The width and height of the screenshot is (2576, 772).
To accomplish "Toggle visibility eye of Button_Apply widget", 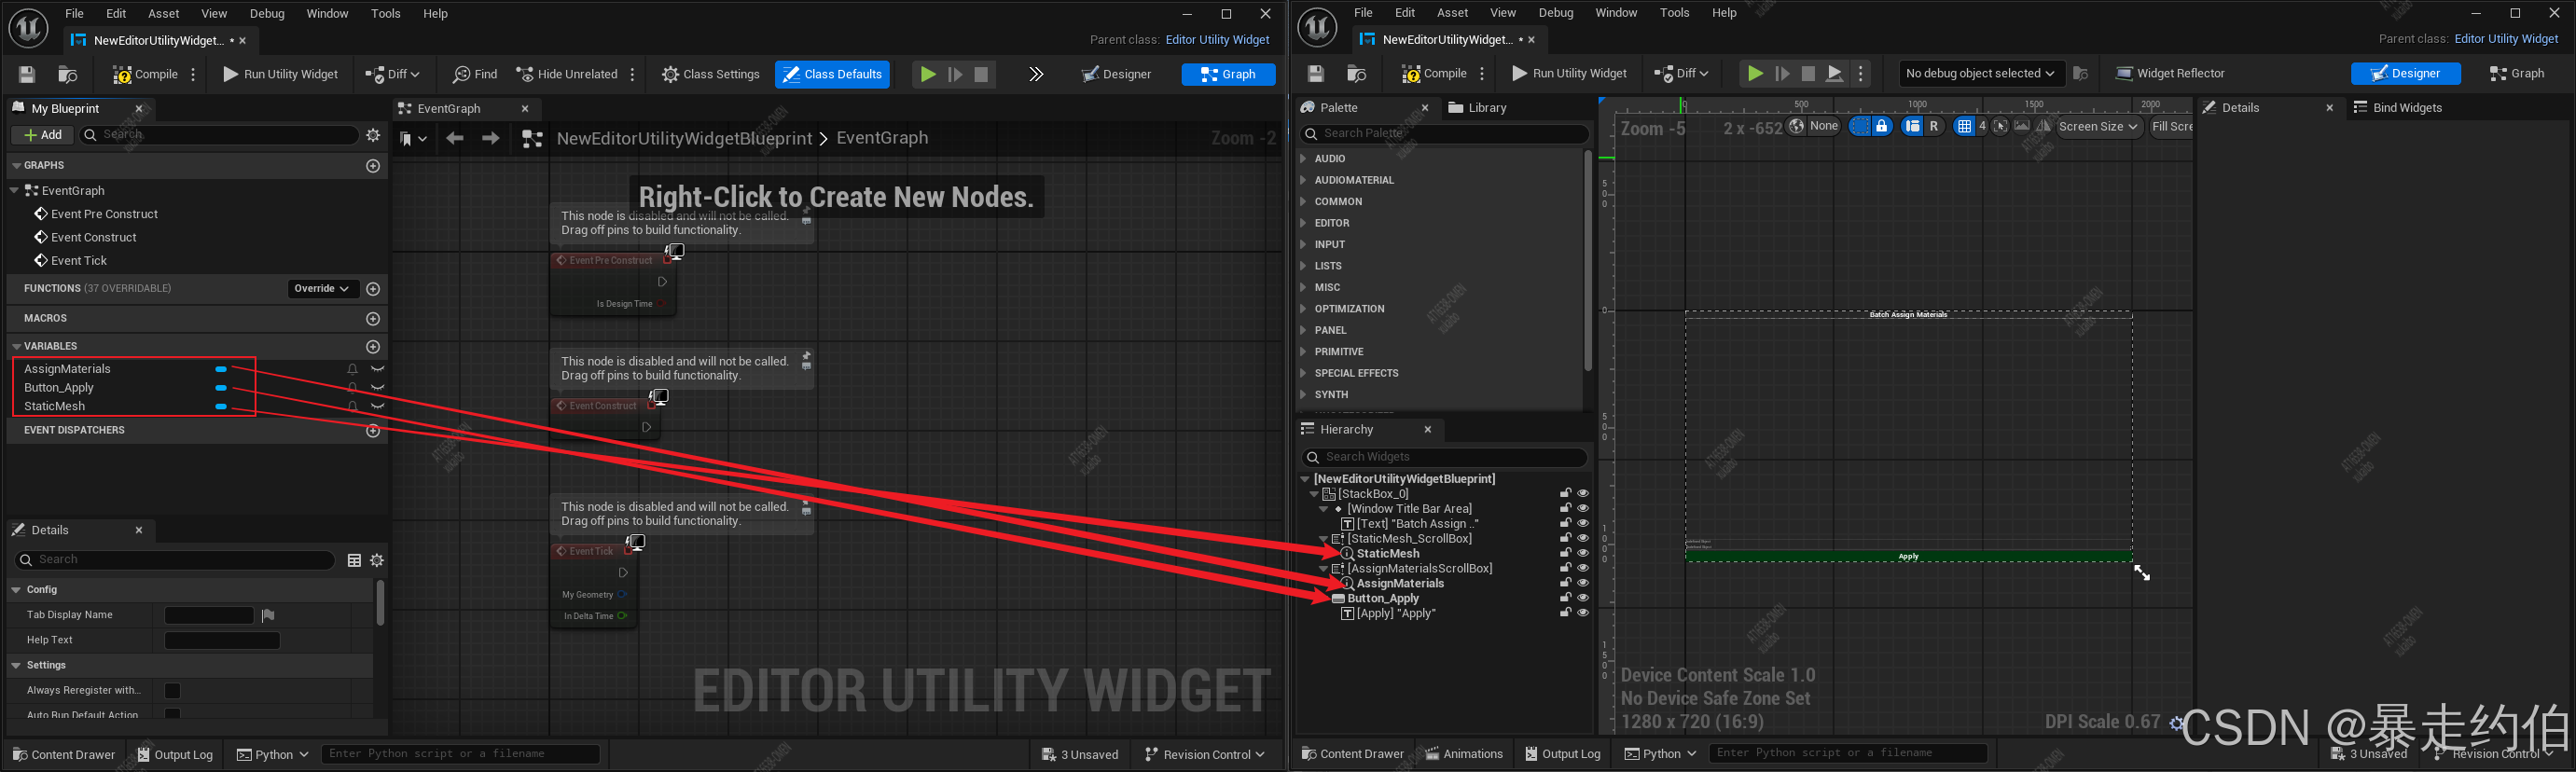I will pos(1583,598).
